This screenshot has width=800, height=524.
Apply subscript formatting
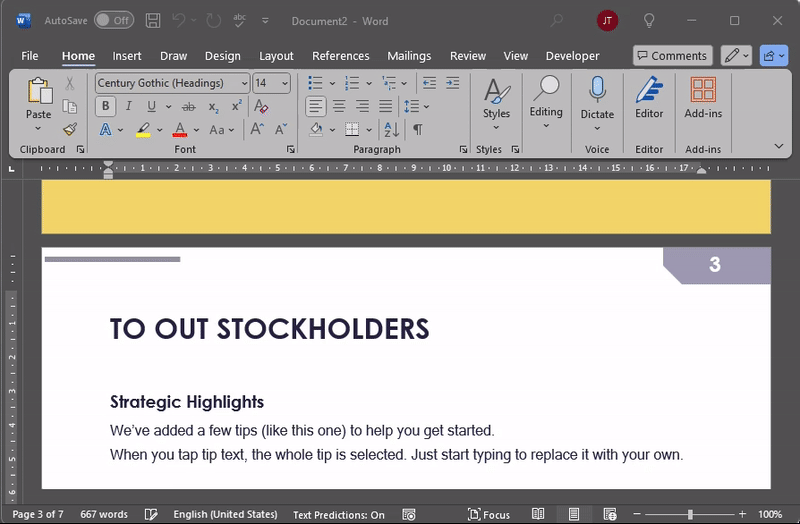tap(213, 107)
